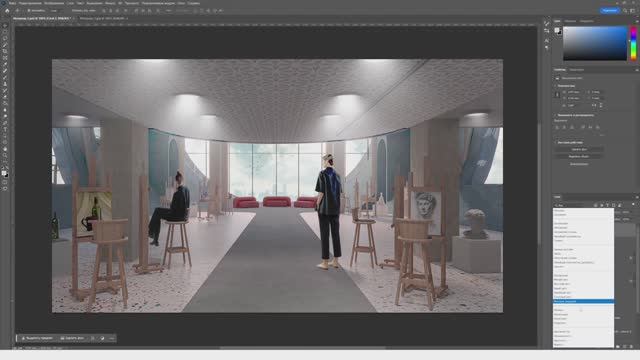Select the Brush tool
The width and height of the screenshot is (640, 360).
click(x=5, y=78)
